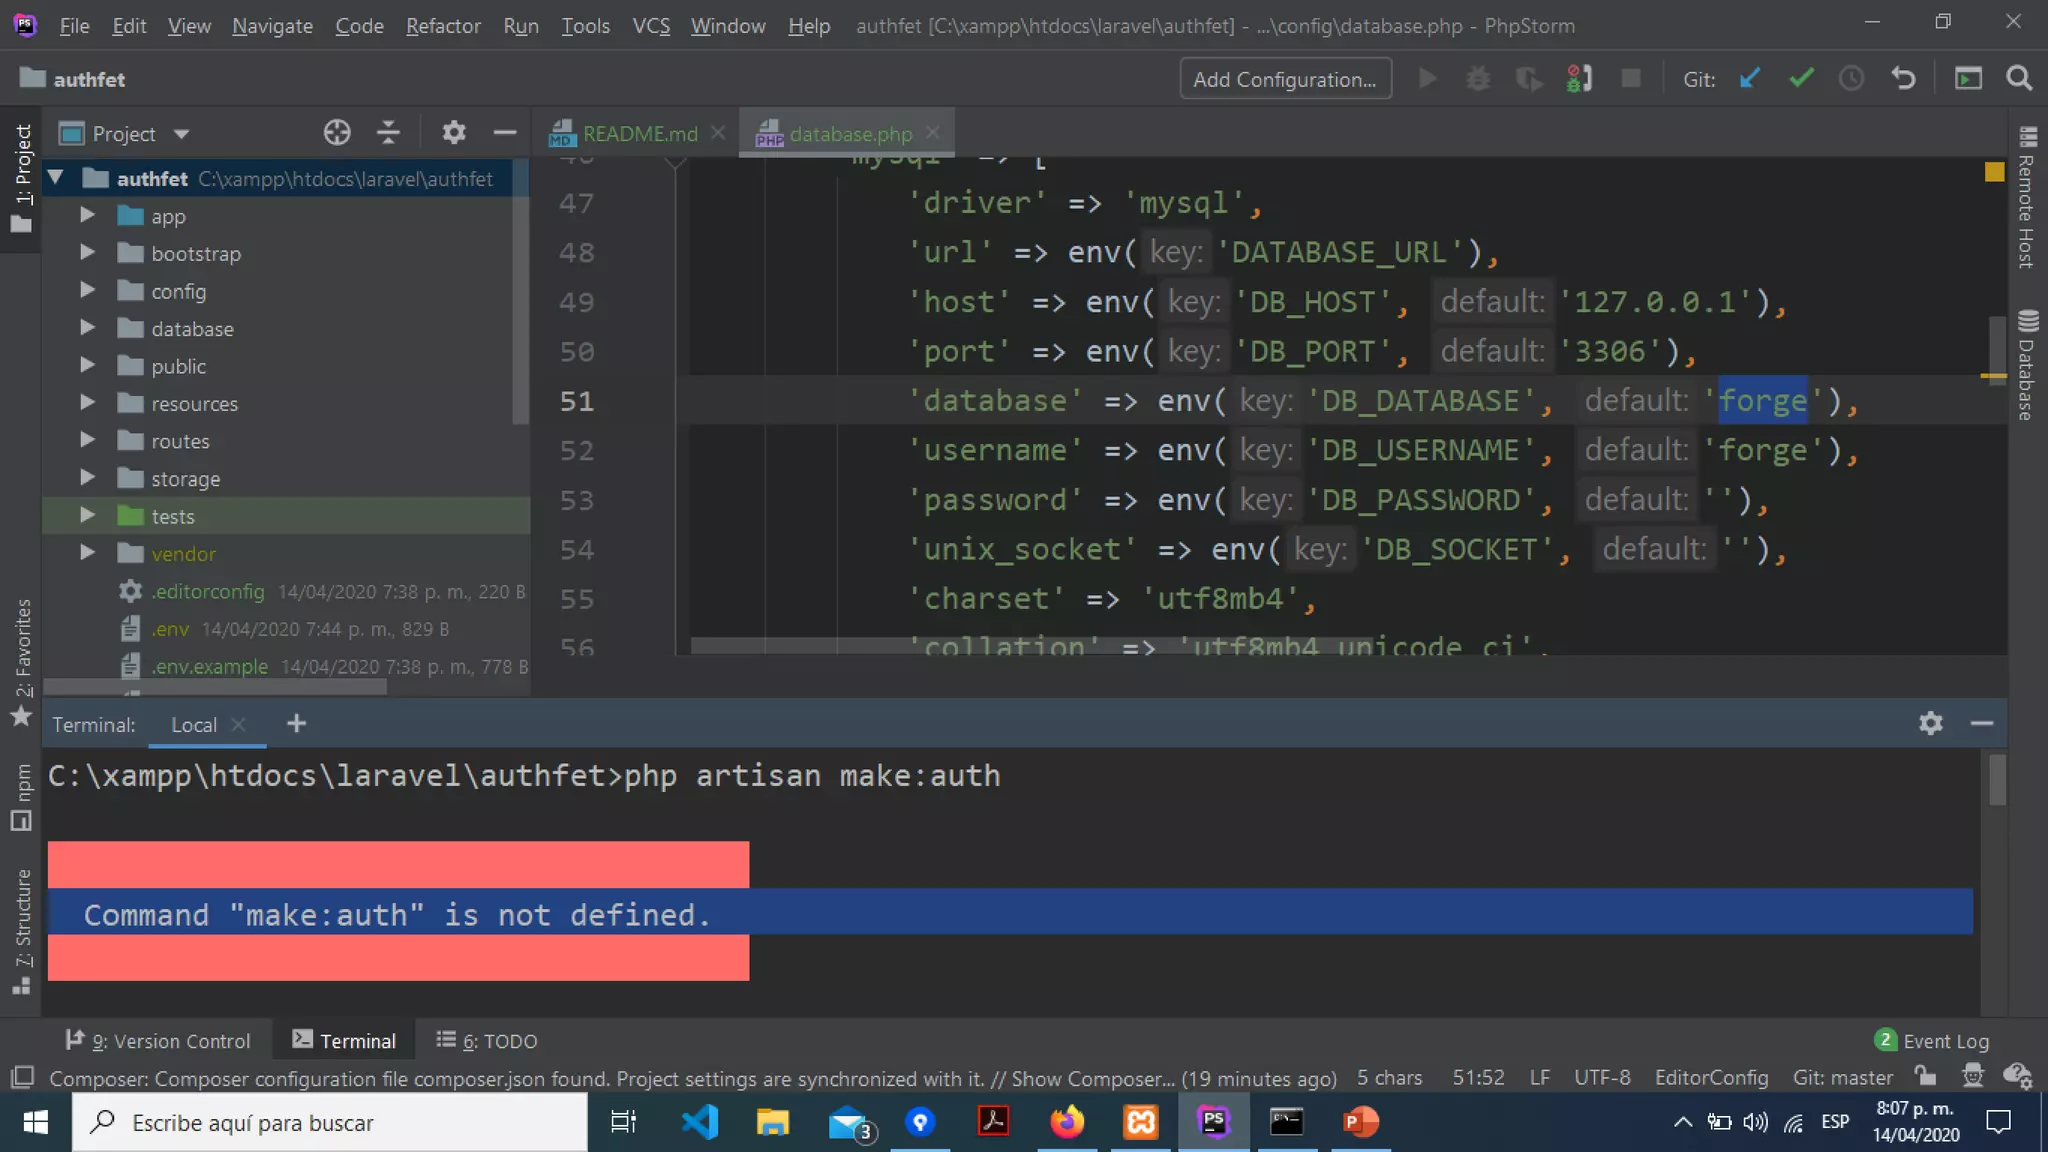Add new terminal session with plus icon
The width and height of the screenshot is (2048, 1152).
tap(296, 724)
